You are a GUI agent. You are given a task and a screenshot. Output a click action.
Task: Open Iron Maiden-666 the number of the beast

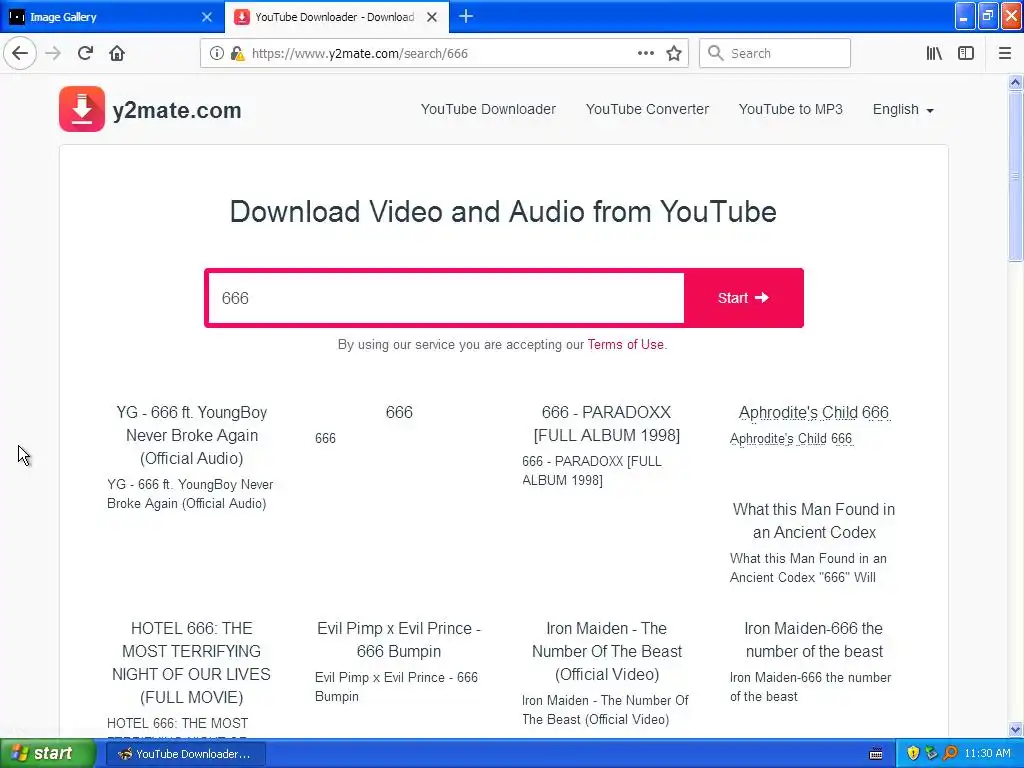click(814, 639)
